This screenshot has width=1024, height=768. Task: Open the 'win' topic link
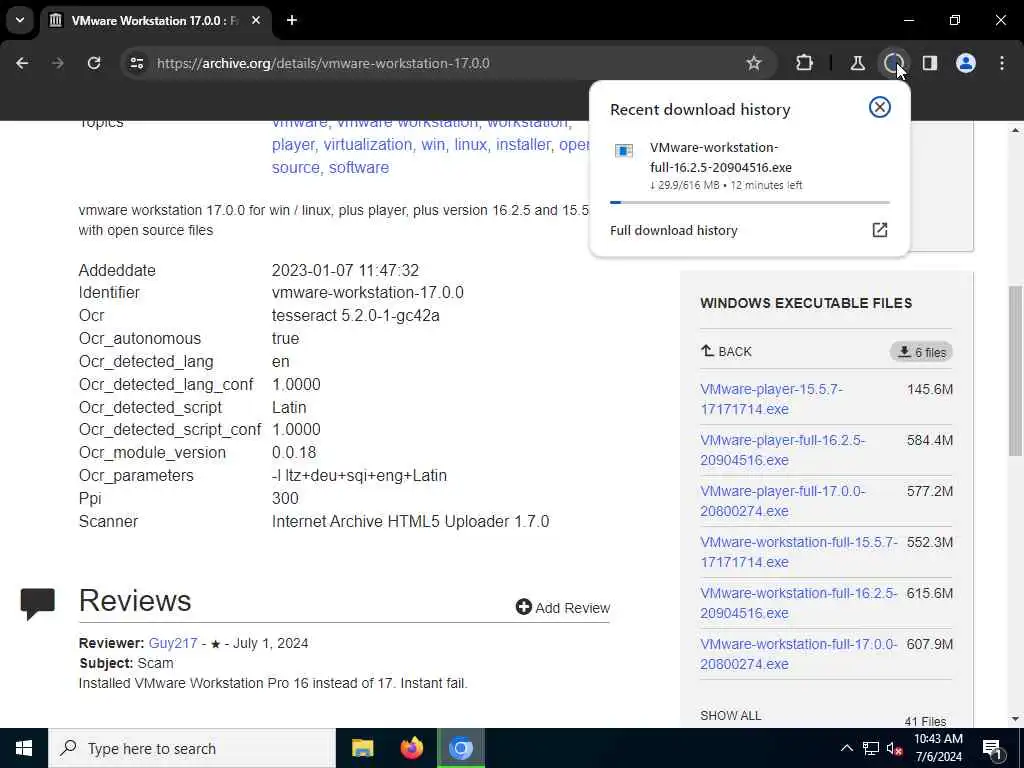click(x=432, y=144)
